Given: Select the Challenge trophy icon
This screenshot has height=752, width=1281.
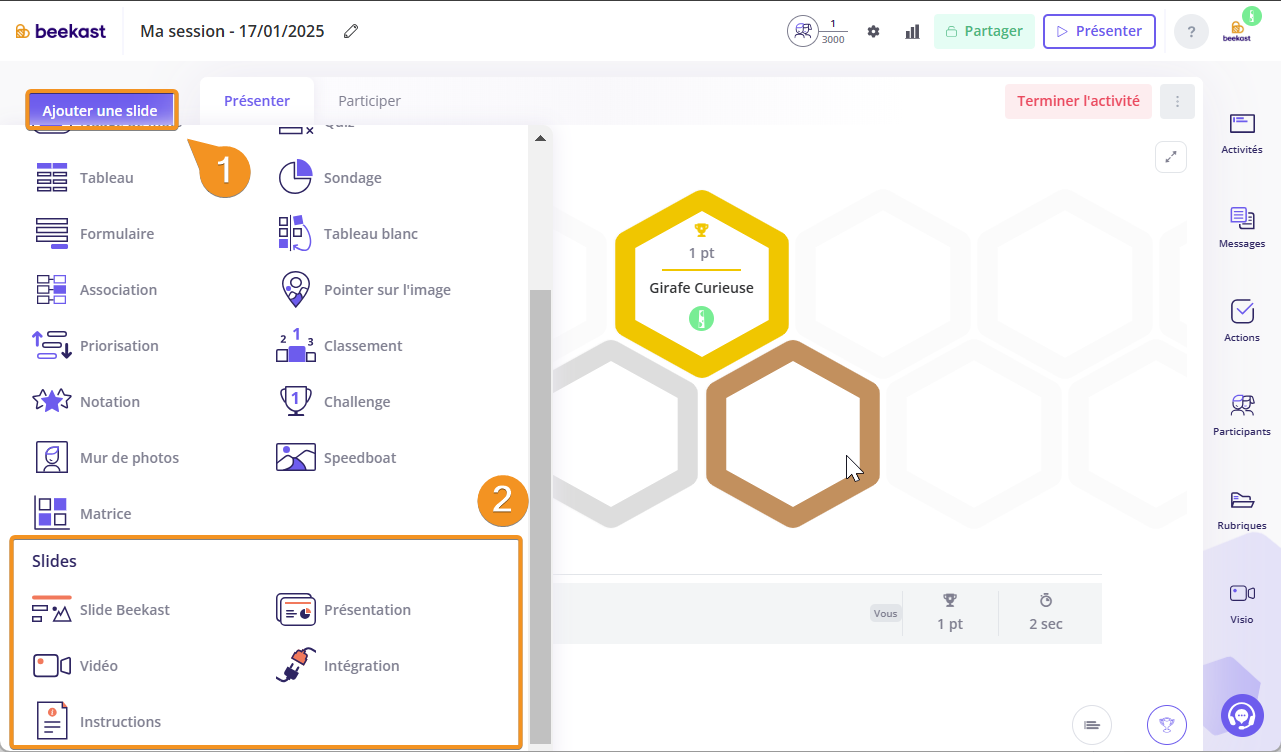Looking at the screenshot, I should (295, 401).
